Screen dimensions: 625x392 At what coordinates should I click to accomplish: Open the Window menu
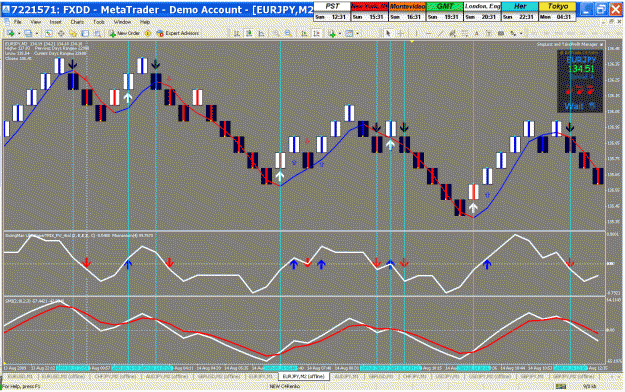[x=122, y=22]
